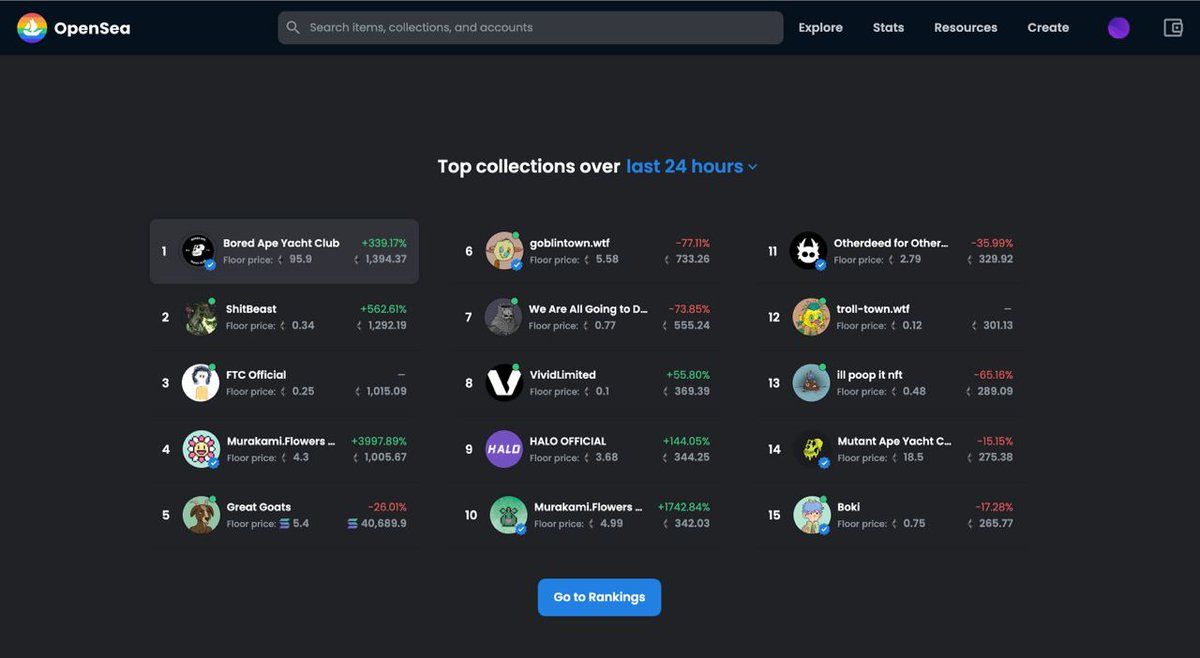1200x658 pixels.
Task: Open the Stats menu
Action: point(888,28)
